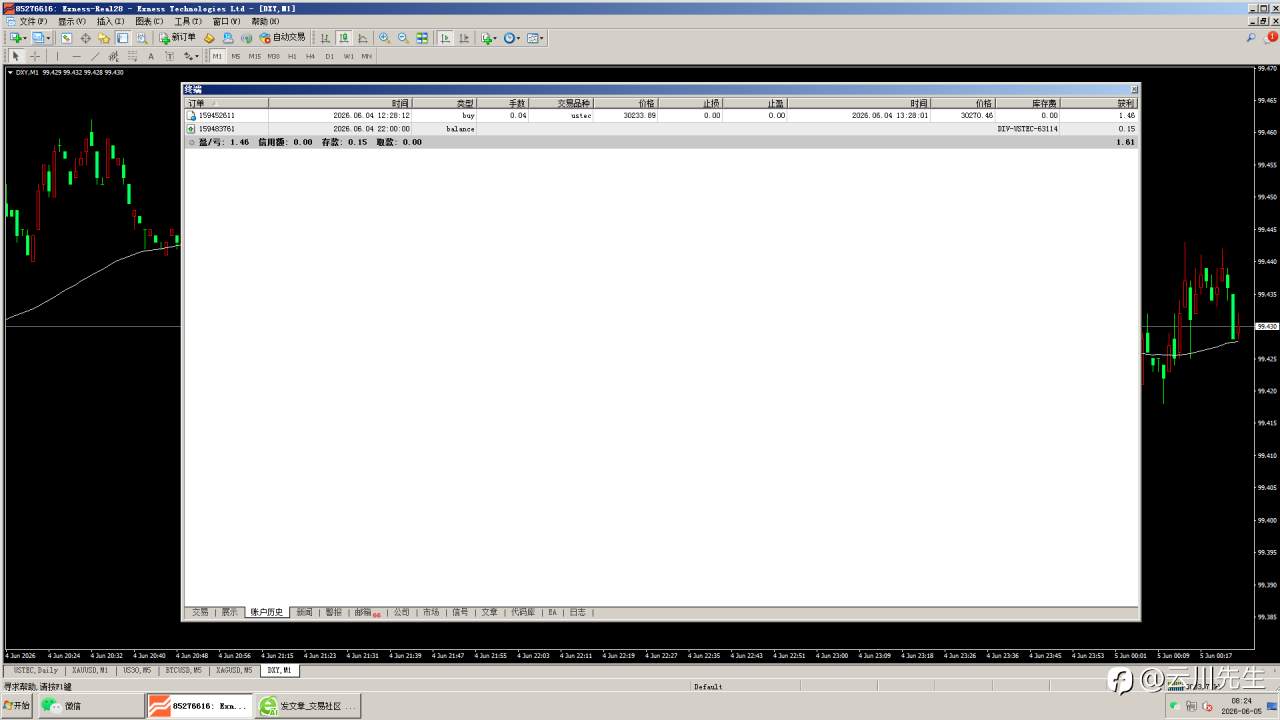Open the 工具 (Tools) menu
This screenshot has height=720, width=1280.
pyautogui.click(x=188, y=21)
